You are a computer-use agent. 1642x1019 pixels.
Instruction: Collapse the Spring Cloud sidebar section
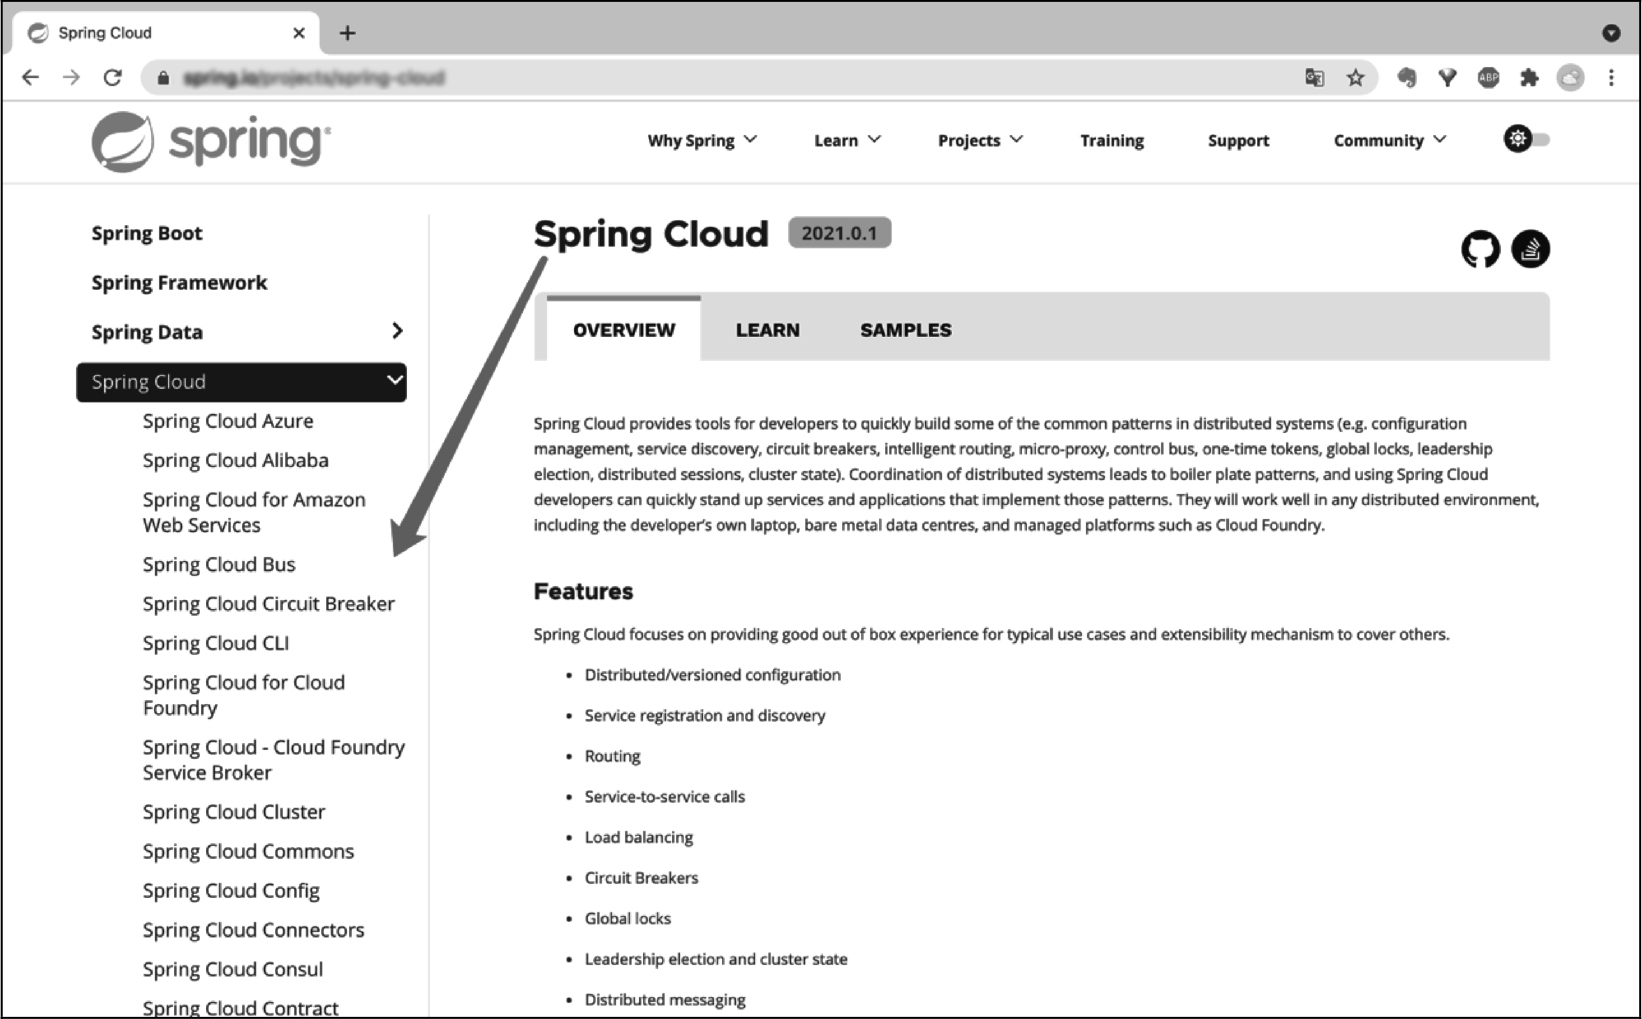(x=395, y=381)
